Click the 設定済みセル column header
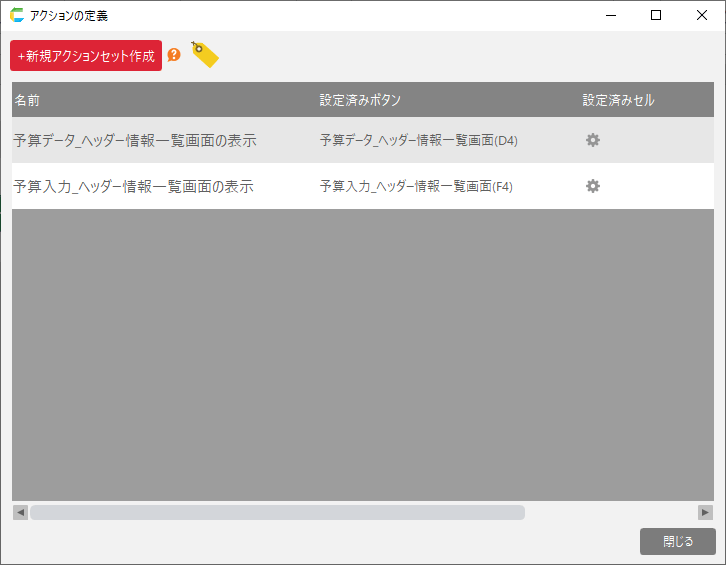Screen dimensions: 726x565 (618, 100)
